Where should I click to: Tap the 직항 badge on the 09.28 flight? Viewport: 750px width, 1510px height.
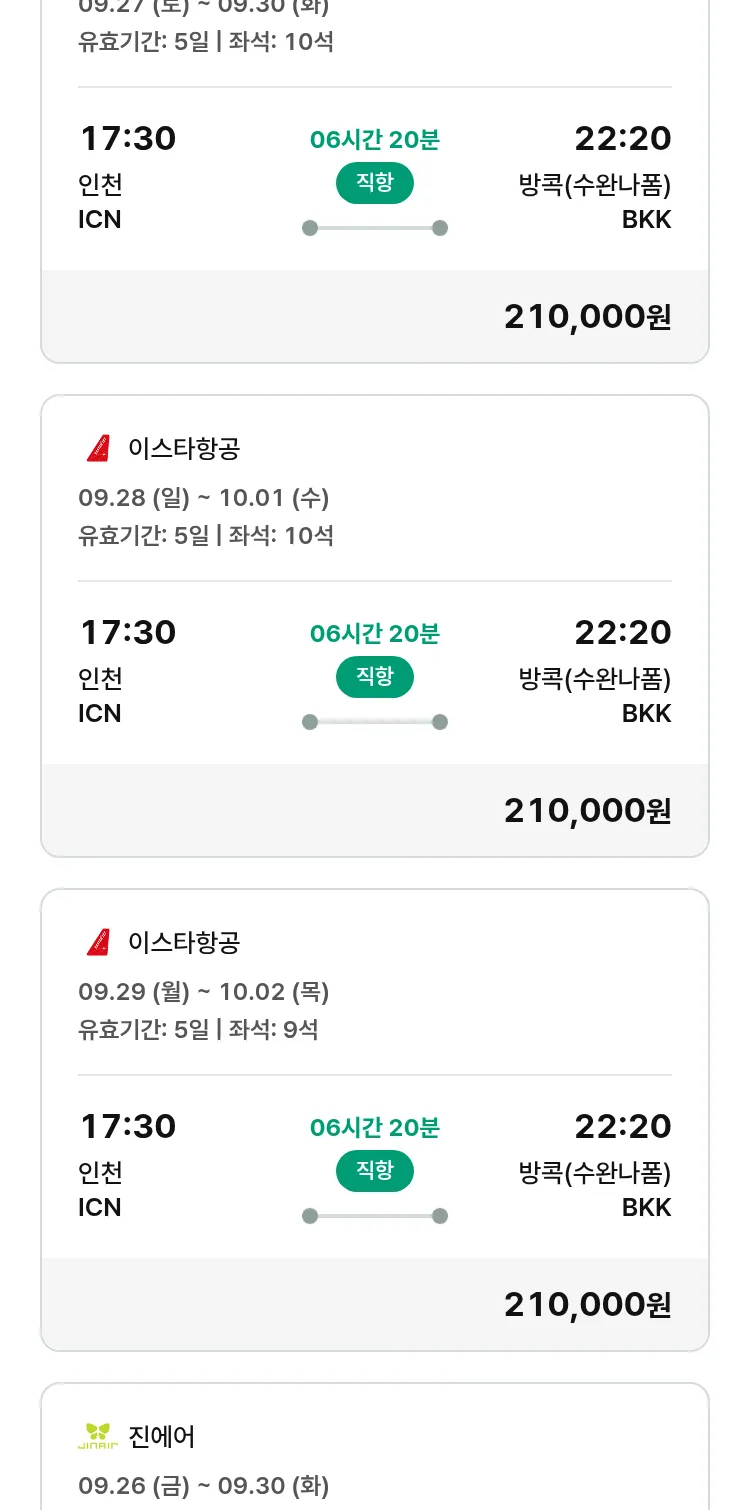374,677
